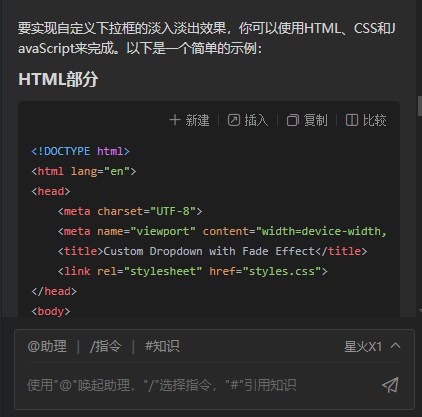Select the /指令 command shortcut

click(105, 346)
